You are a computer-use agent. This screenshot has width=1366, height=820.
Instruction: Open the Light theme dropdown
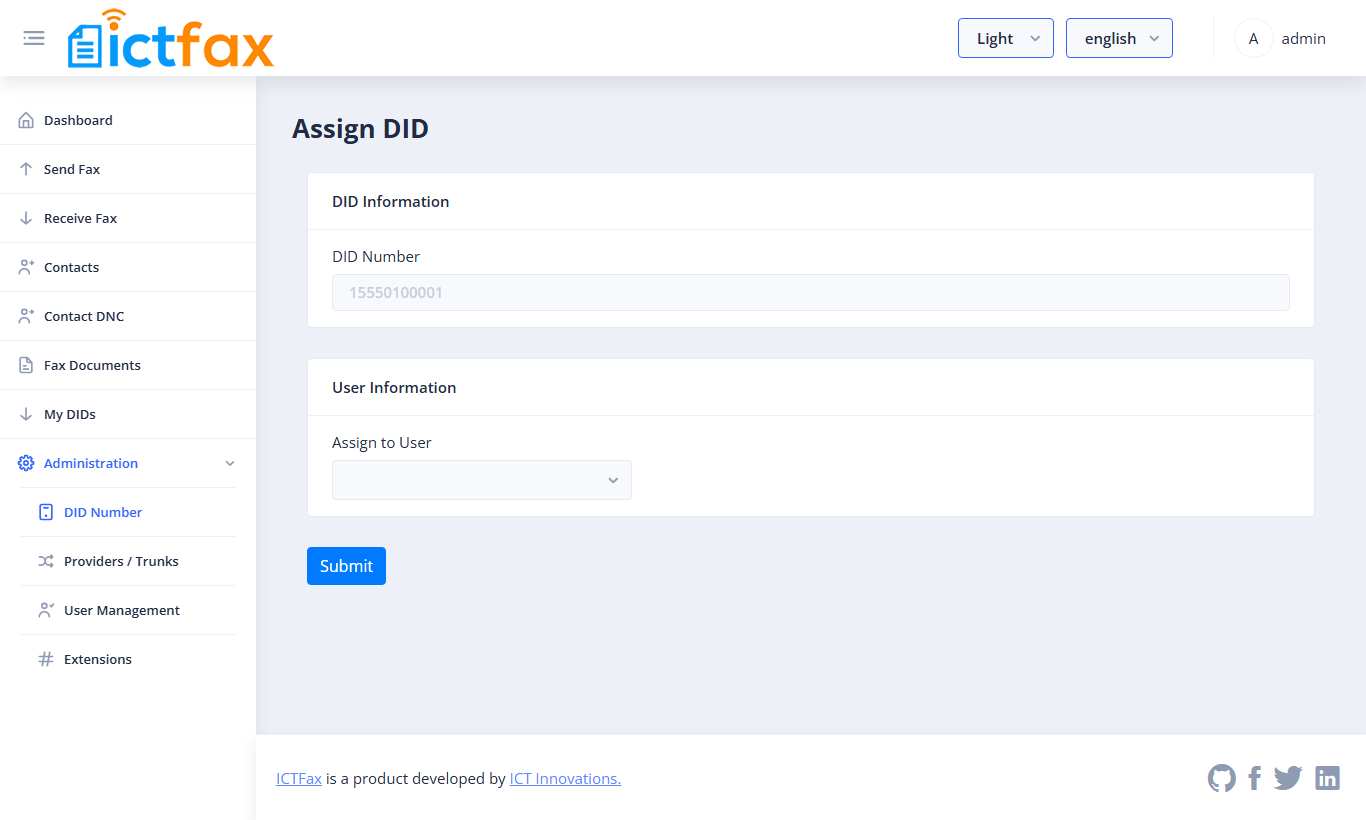(1006, 38)
